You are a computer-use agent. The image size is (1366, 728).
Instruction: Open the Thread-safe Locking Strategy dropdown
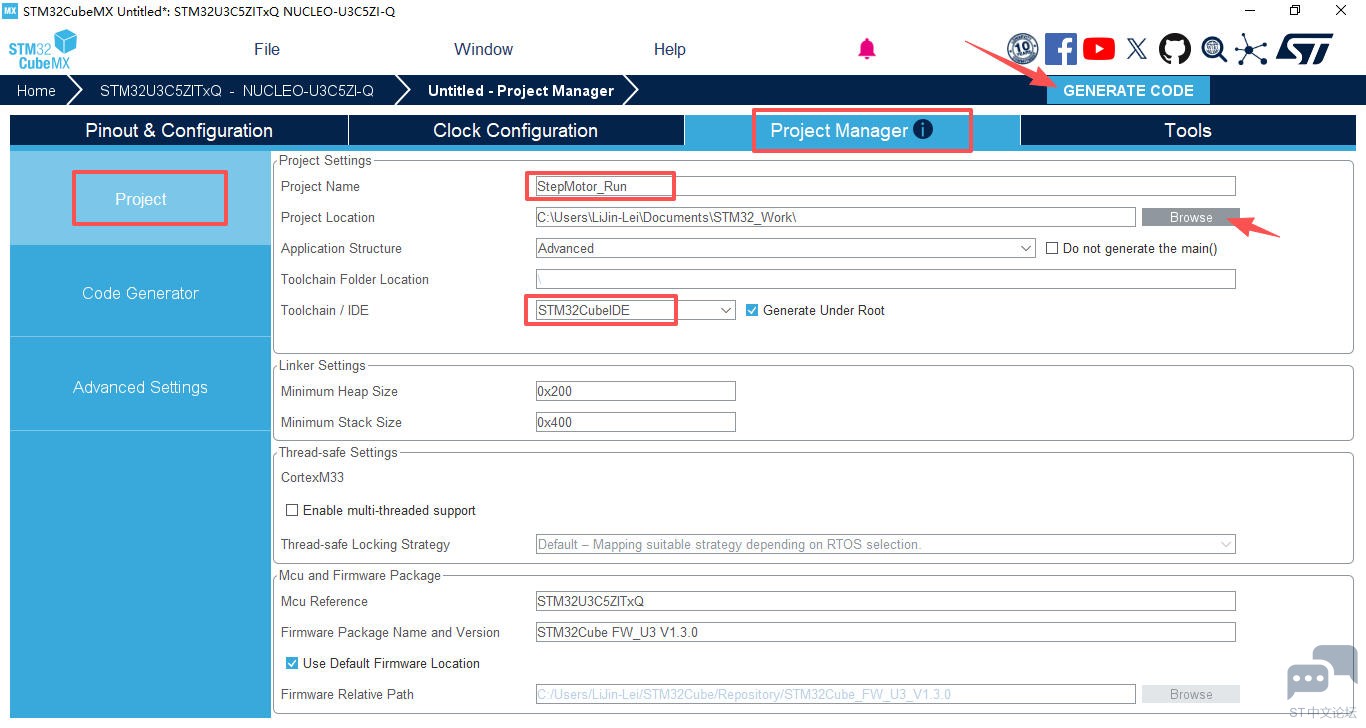click(886, 544)
